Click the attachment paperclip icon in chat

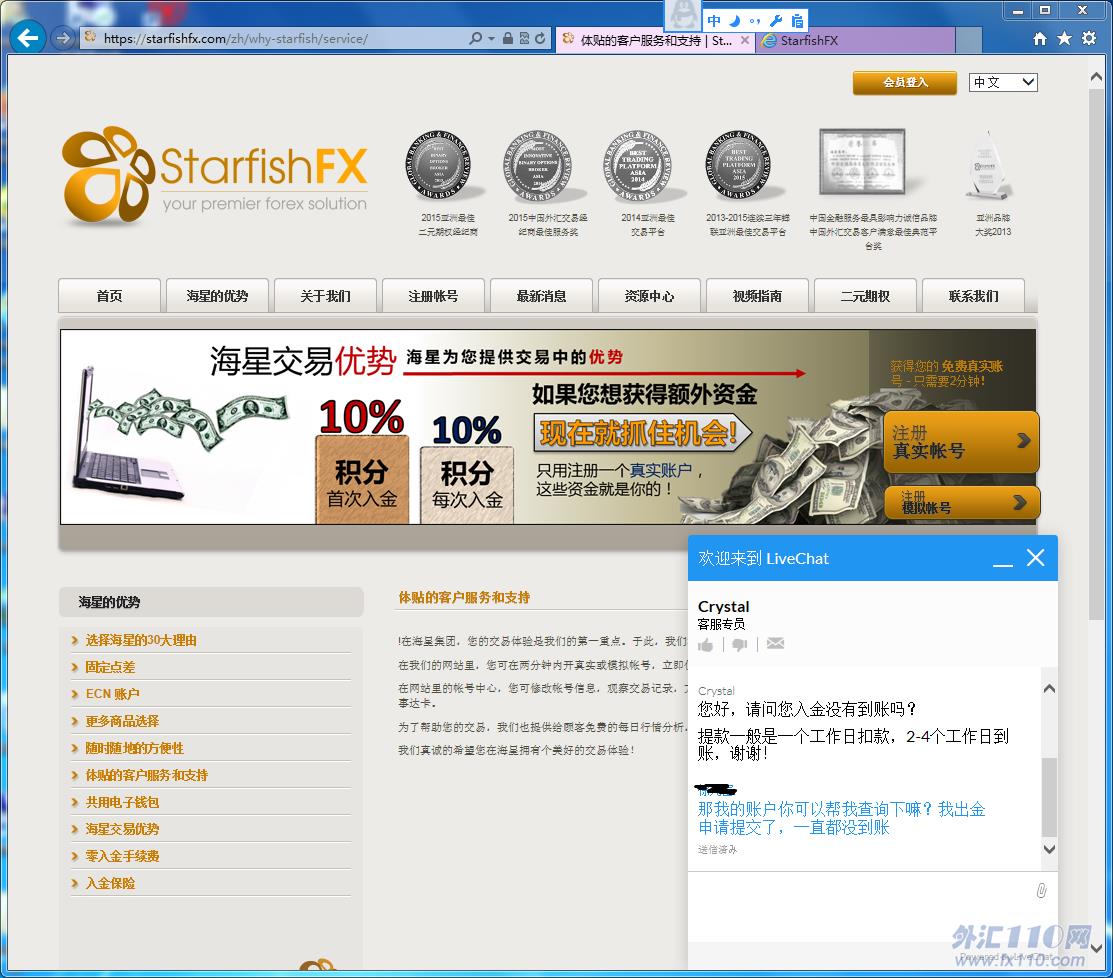click(1041, 890)
